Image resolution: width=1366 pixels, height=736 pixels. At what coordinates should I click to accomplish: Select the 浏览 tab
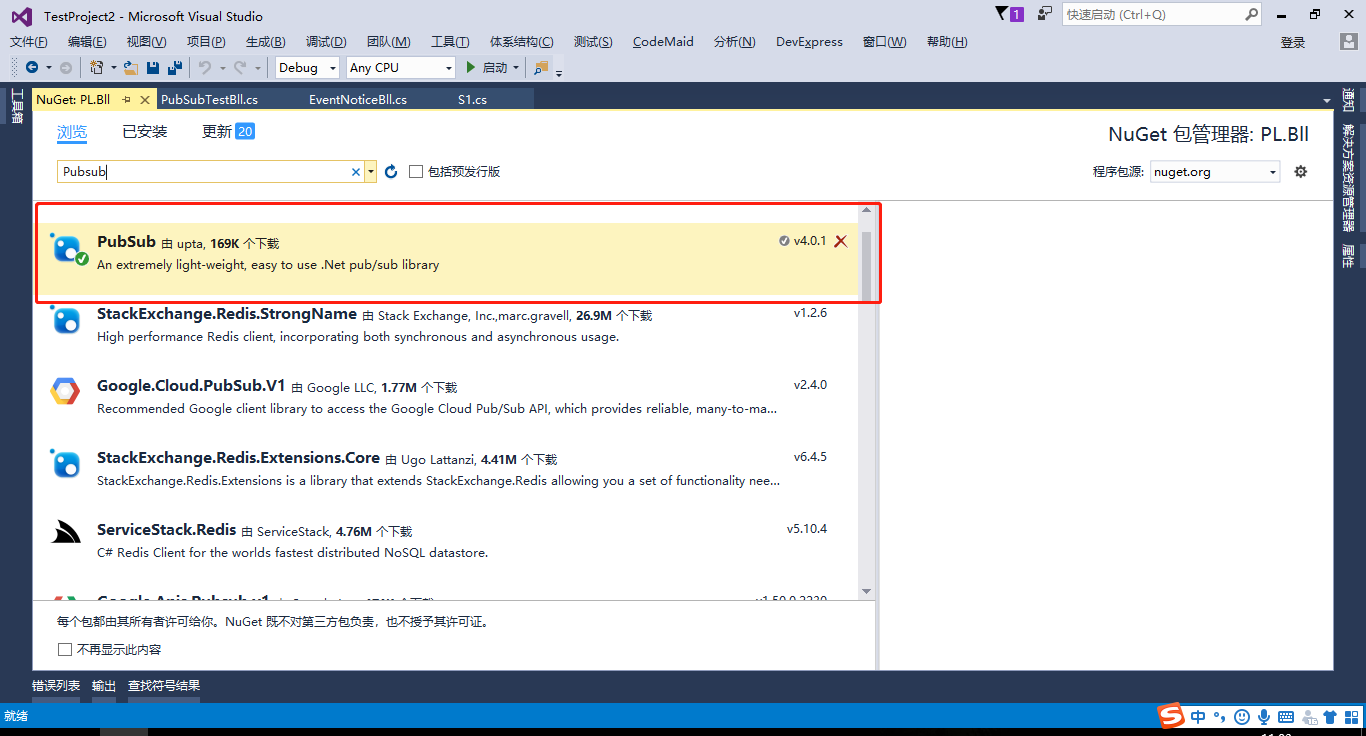click(72, 132)
